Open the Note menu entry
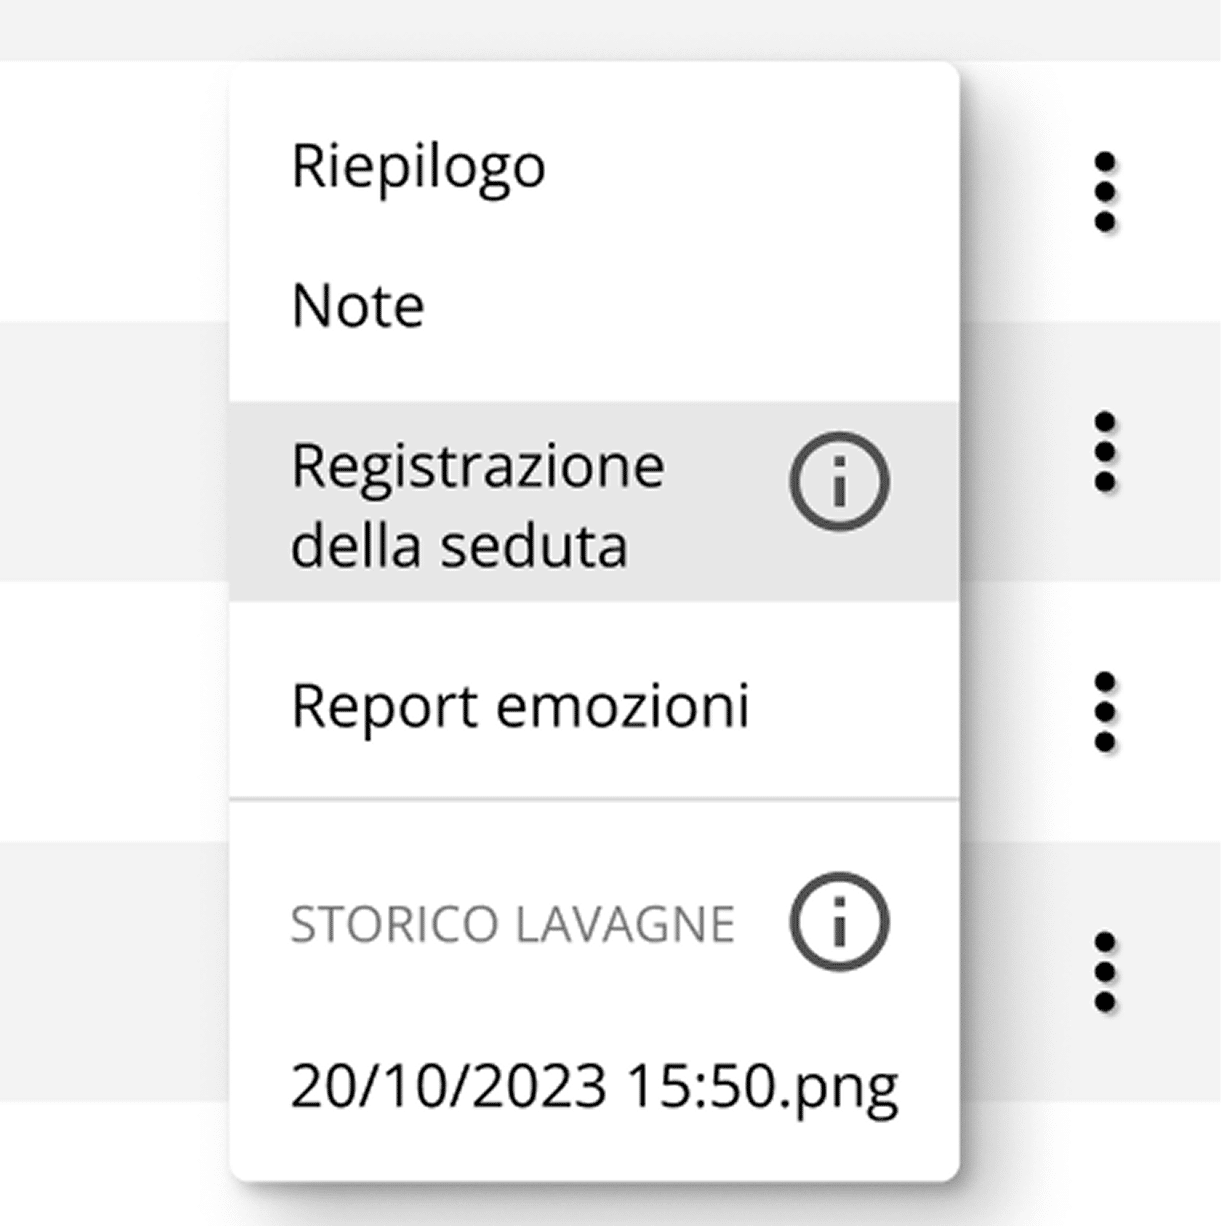Screen dimensions: 1221x1226 [358, 306]
